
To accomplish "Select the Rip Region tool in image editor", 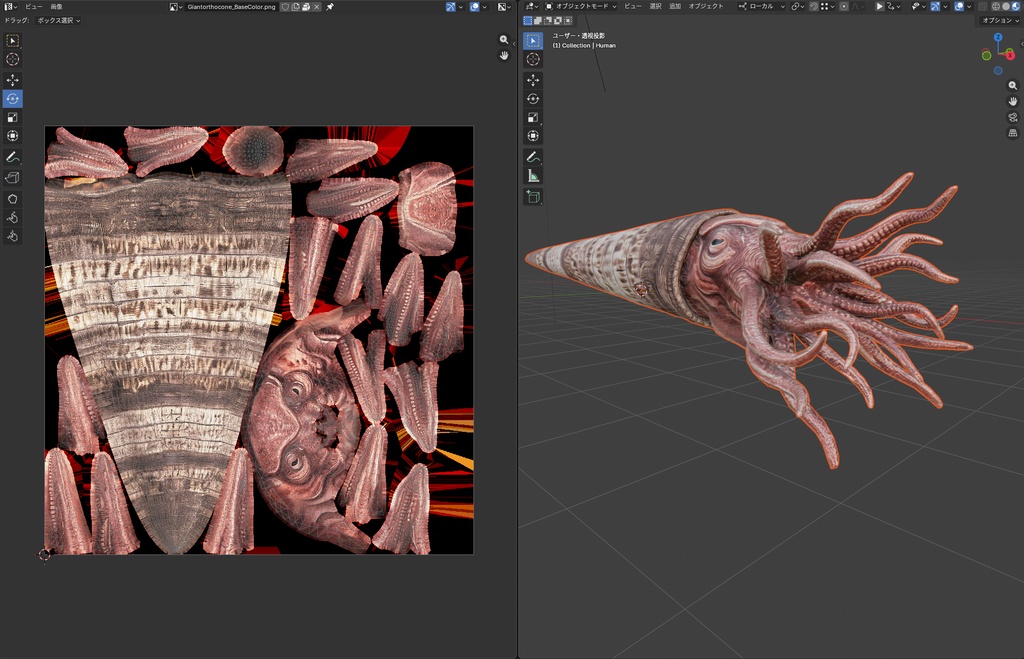I will [x=12, y=178].
